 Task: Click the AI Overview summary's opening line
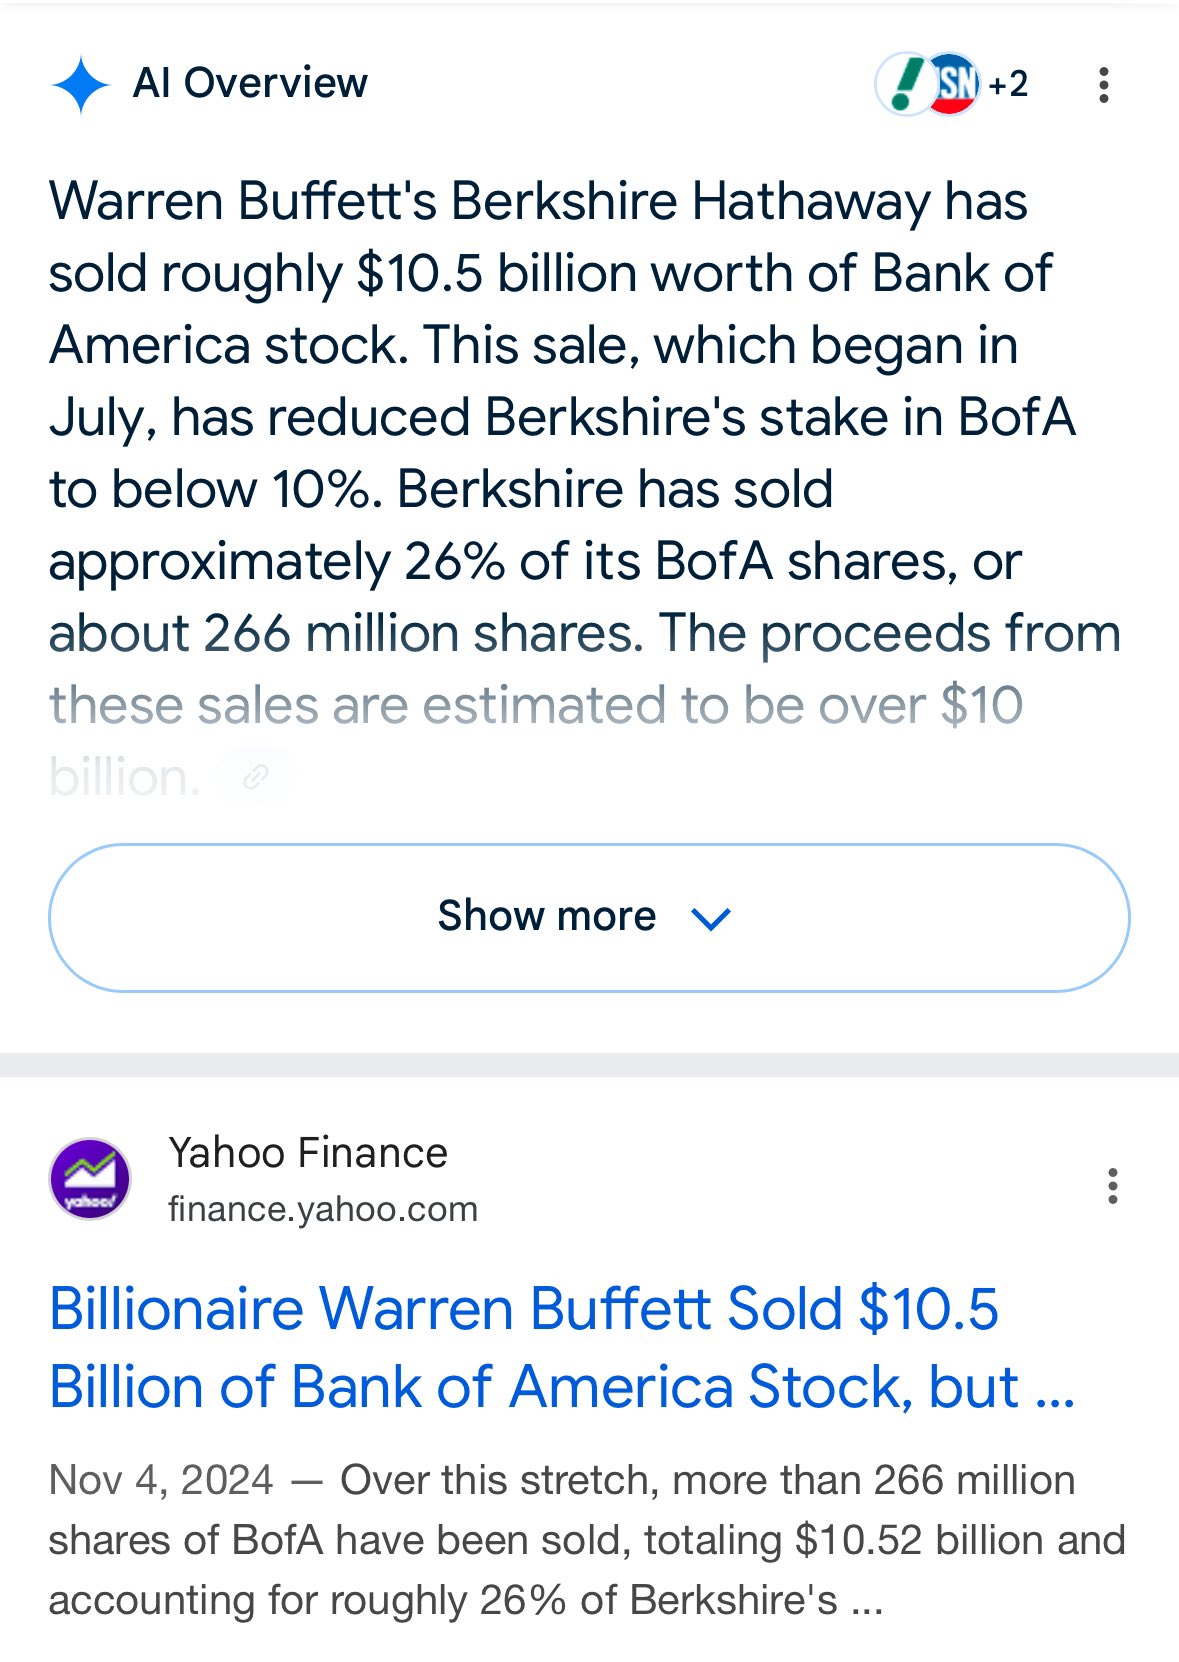point(538,201)
